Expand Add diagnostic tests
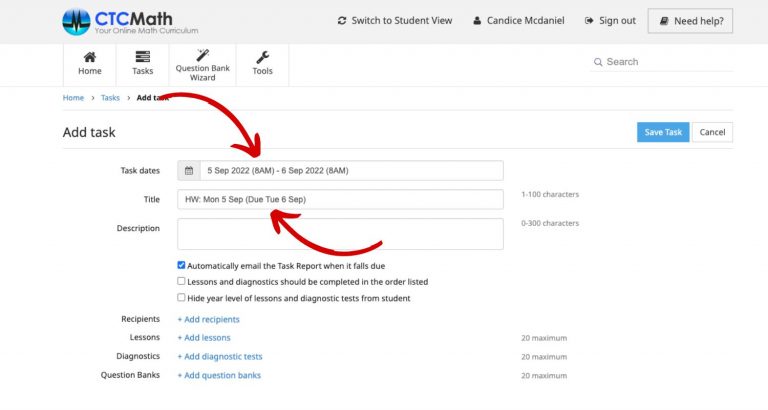This screenshot has width=768, height=410. (x=220, y=357)
